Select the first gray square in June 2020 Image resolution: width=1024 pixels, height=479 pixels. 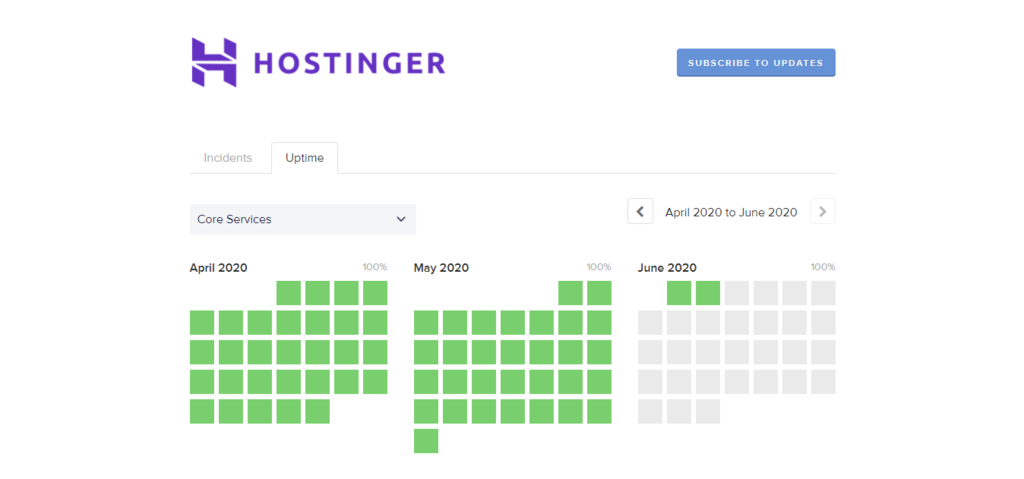[737, 293]
